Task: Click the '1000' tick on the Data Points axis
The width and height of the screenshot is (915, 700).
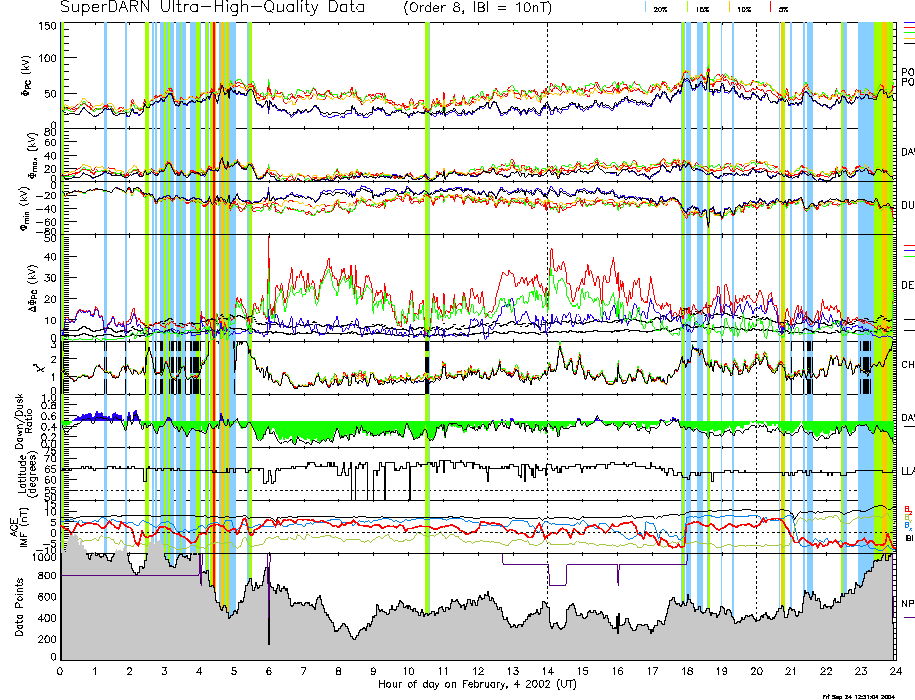Action: [x=45, y=558]
